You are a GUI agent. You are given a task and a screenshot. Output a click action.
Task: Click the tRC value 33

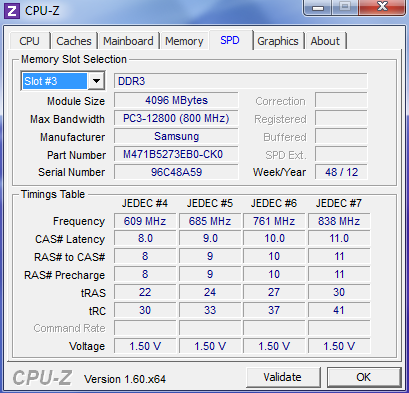[210, 310]
